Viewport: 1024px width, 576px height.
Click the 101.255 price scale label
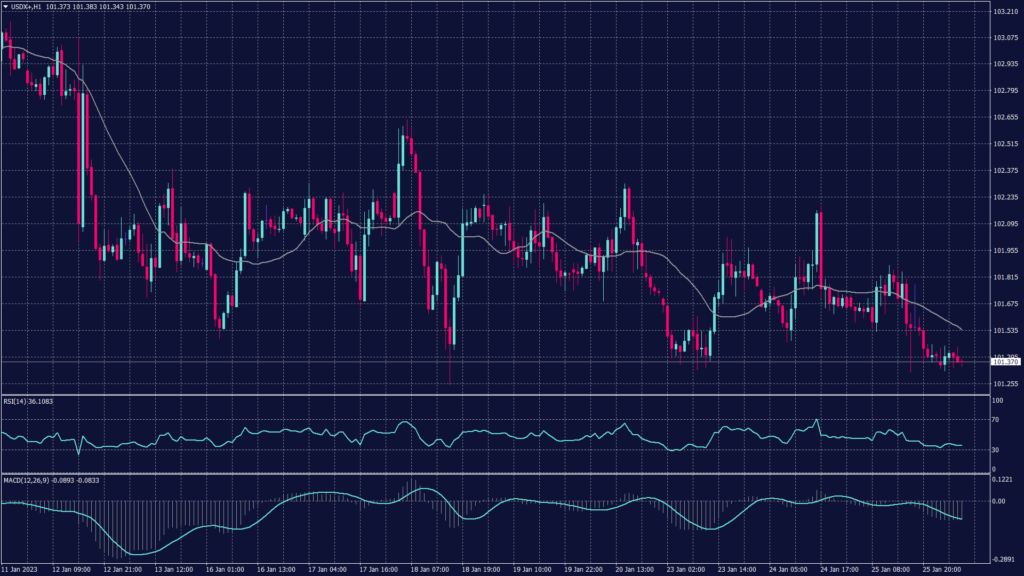tap(1004, 383)
